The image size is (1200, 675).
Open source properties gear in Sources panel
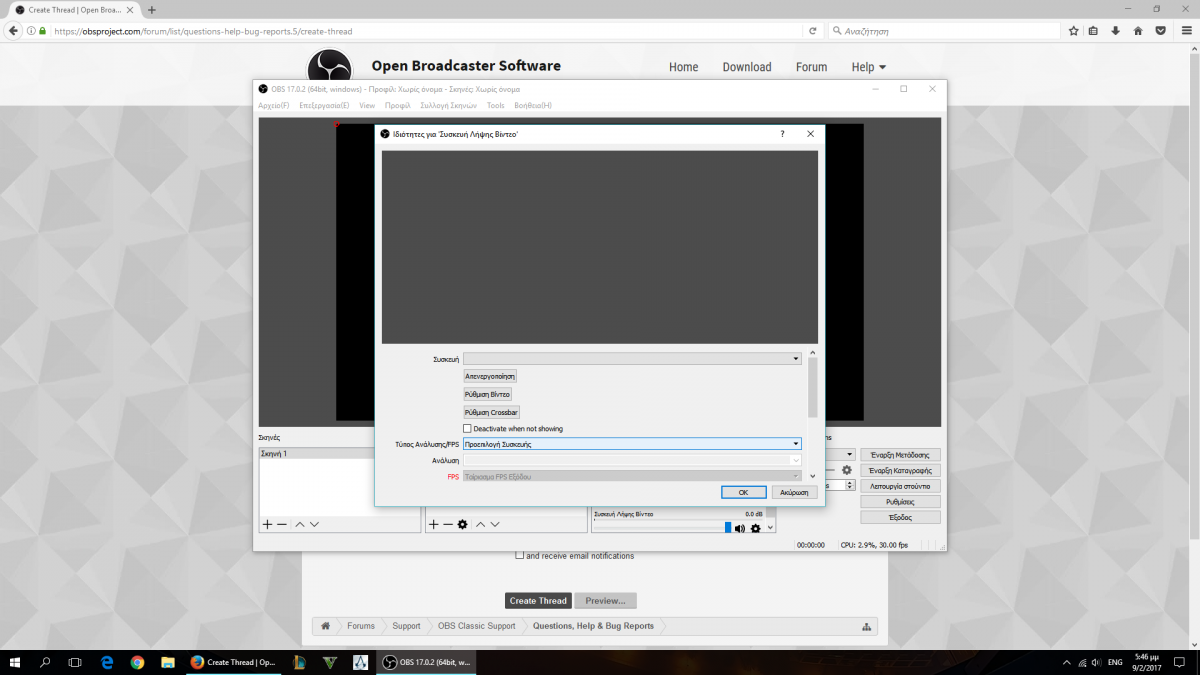tap(462, 524)
